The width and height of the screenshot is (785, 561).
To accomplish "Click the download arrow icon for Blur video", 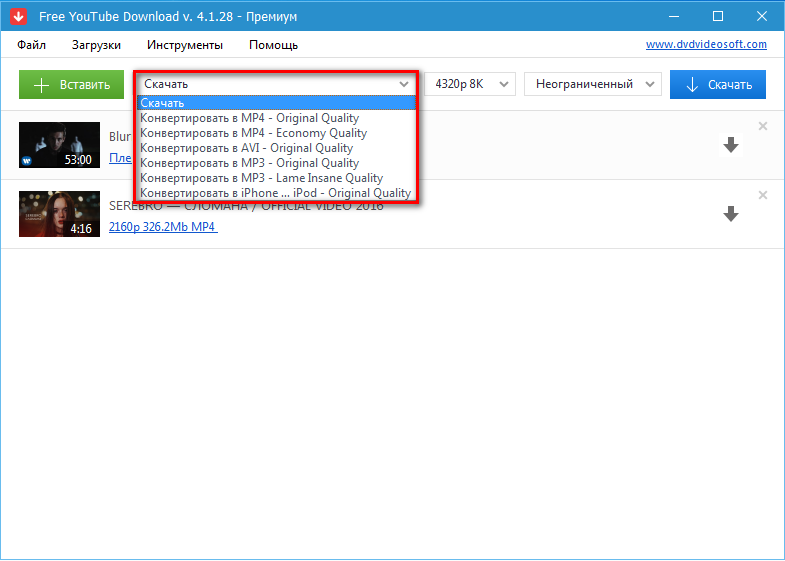I will click(x=730, y=146).
